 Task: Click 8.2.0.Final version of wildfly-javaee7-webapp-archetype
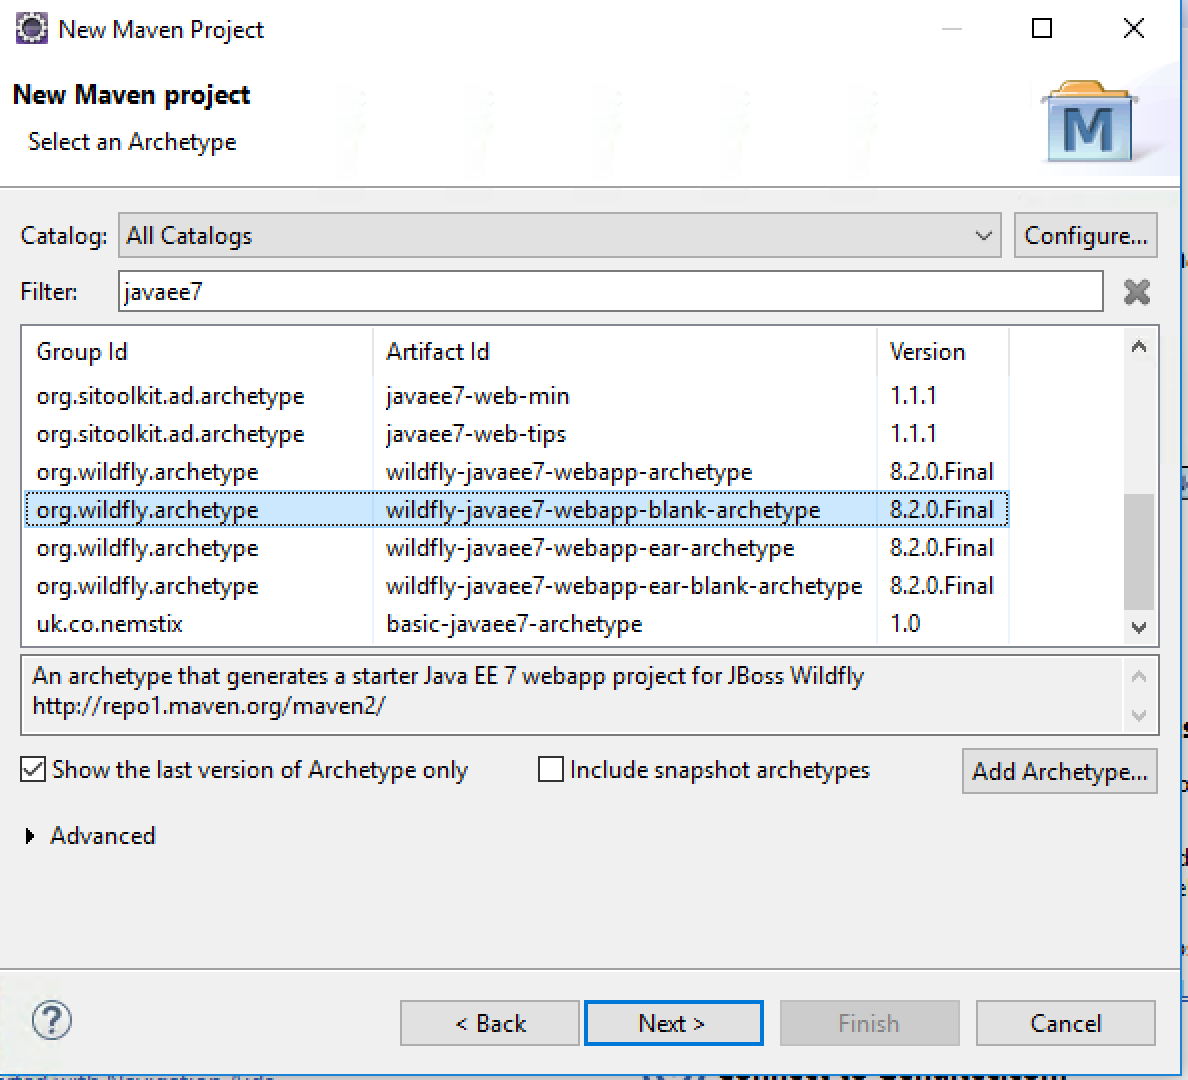click(941, 471)
